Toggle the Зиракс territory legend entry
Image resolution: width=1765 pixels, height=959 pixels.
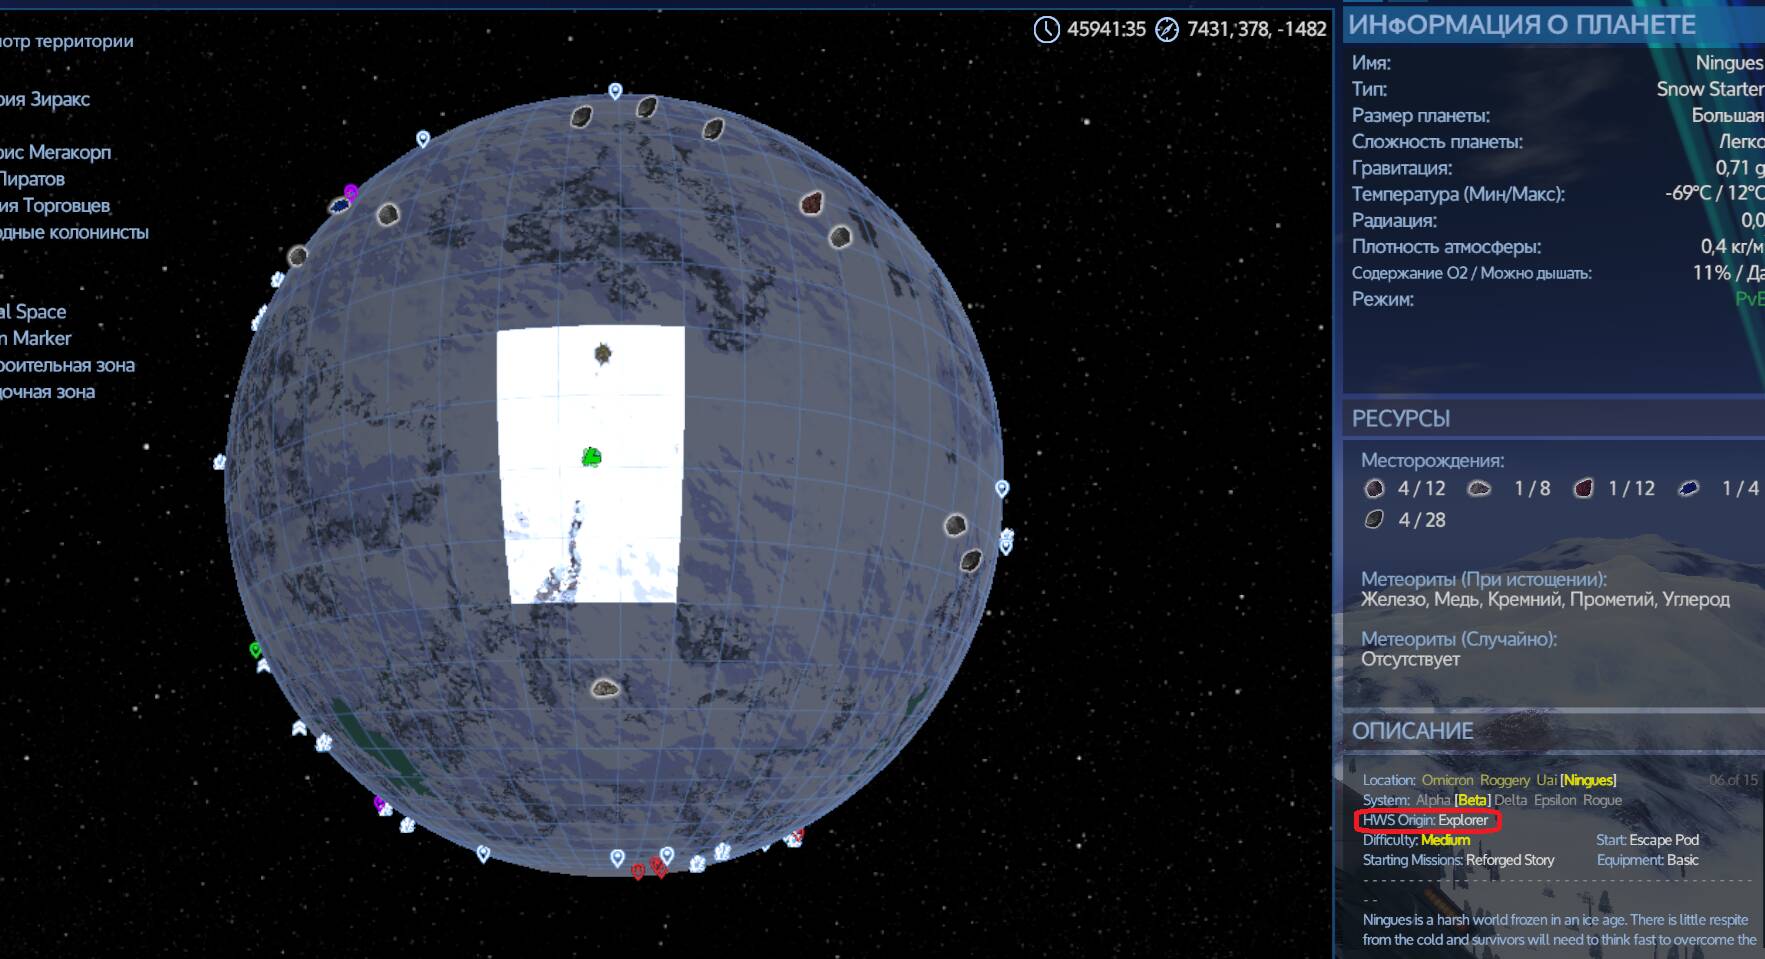(46, 99)
